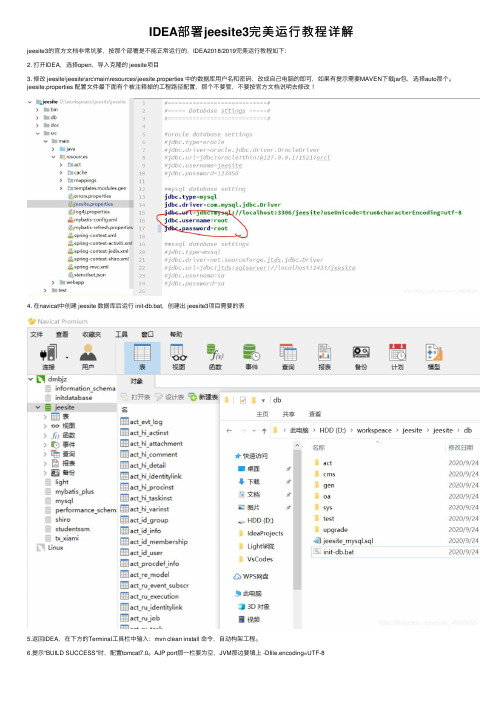Select the jeesite_mysql.sql file
This screenshot has width=504, height=713.
pos(343,541)
